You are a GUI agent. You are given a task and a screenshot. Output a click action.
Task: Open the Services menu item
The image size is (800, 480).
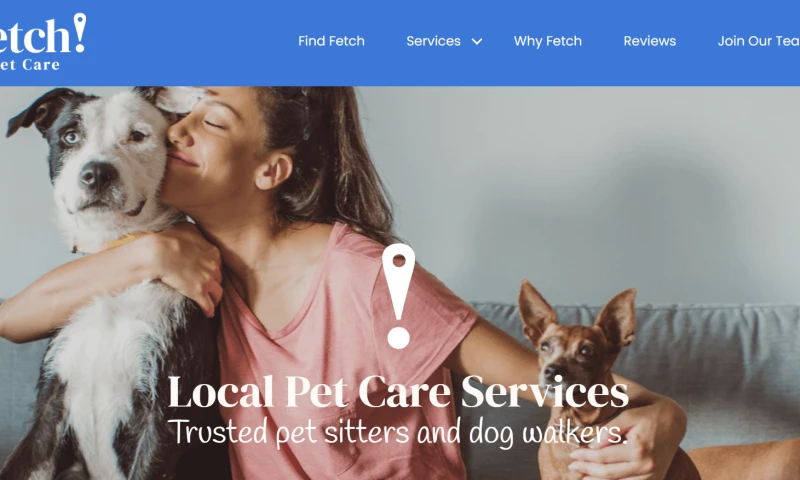[433, 41]
